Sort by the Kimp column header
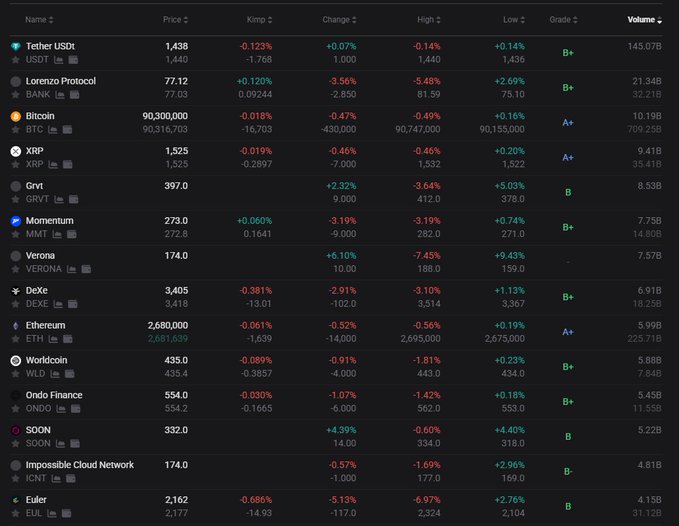Image resolution: width=679 pixels, height=526 pixels. 259,19
